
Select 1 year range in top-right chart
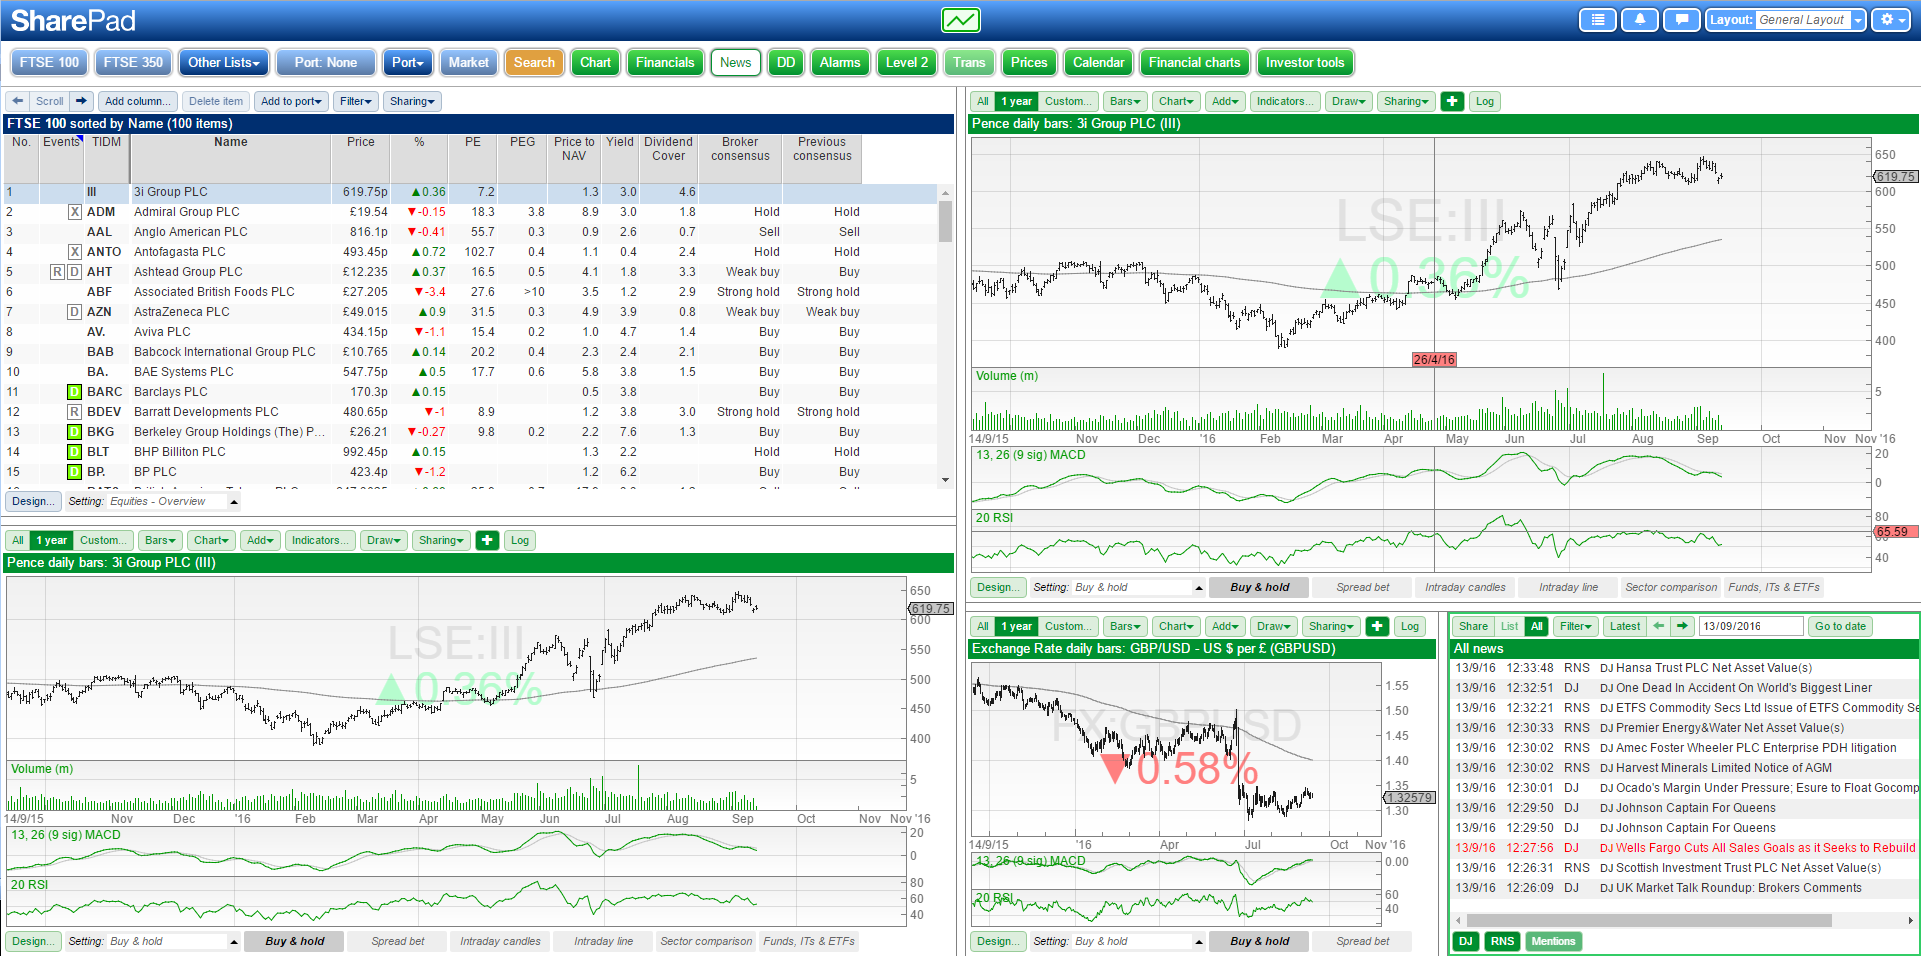(x=1016, y=101)
